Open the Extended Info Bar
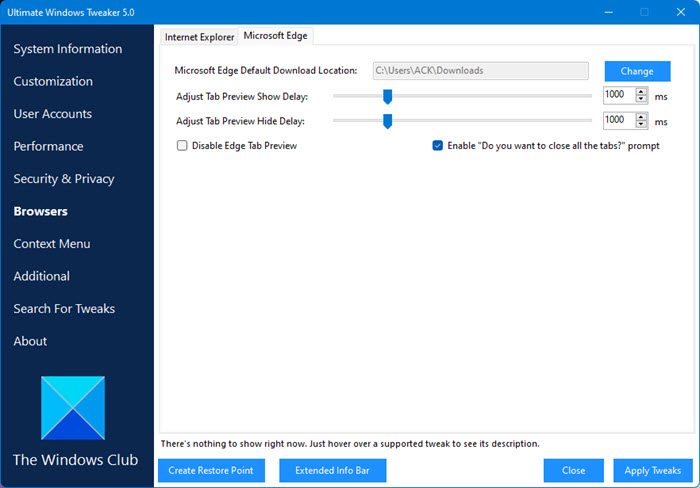The height and width of the screenshot is (488, 700). point(332,470)
